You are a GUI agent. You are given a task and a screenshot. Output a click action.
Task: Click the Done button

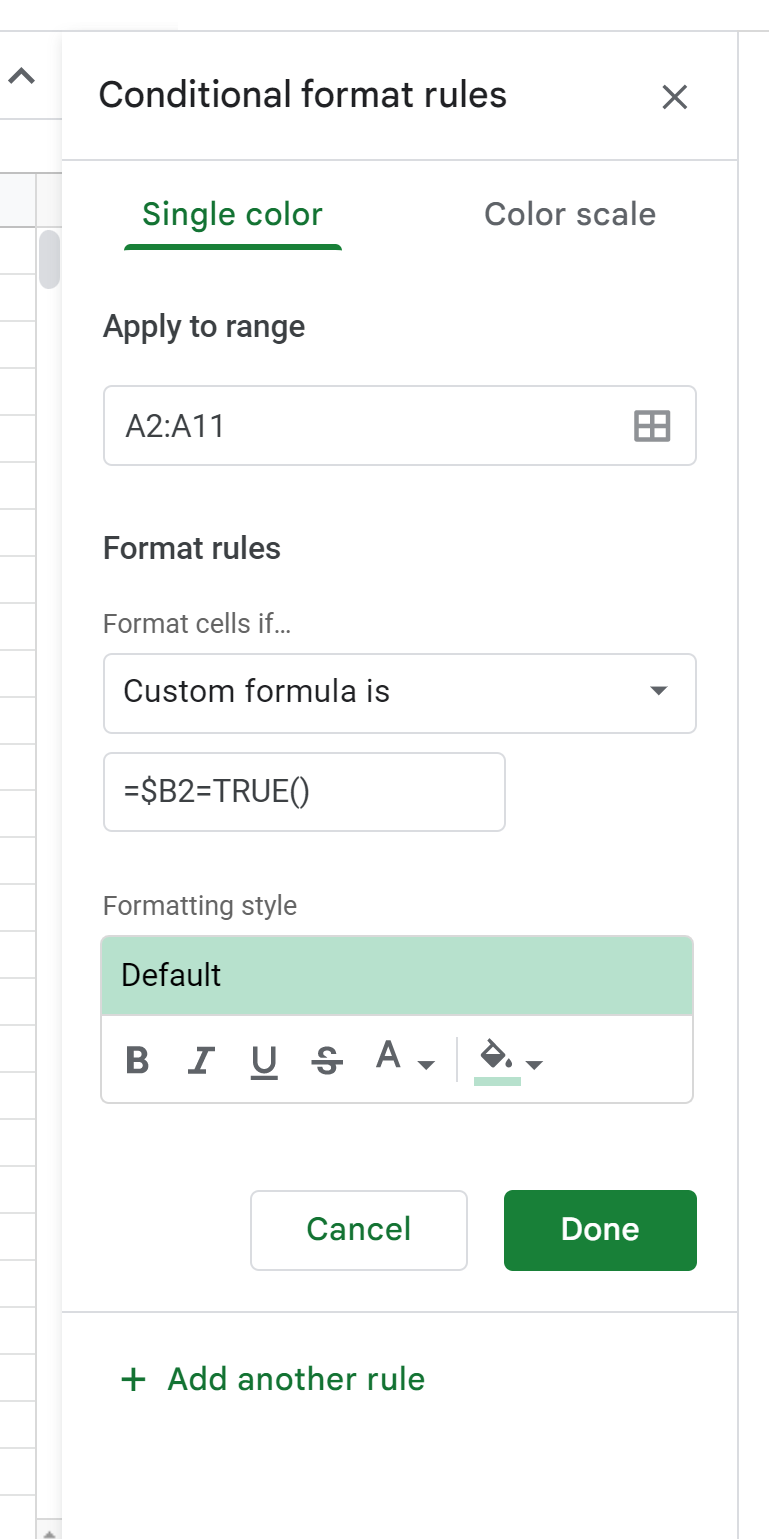pos(600,1230)
